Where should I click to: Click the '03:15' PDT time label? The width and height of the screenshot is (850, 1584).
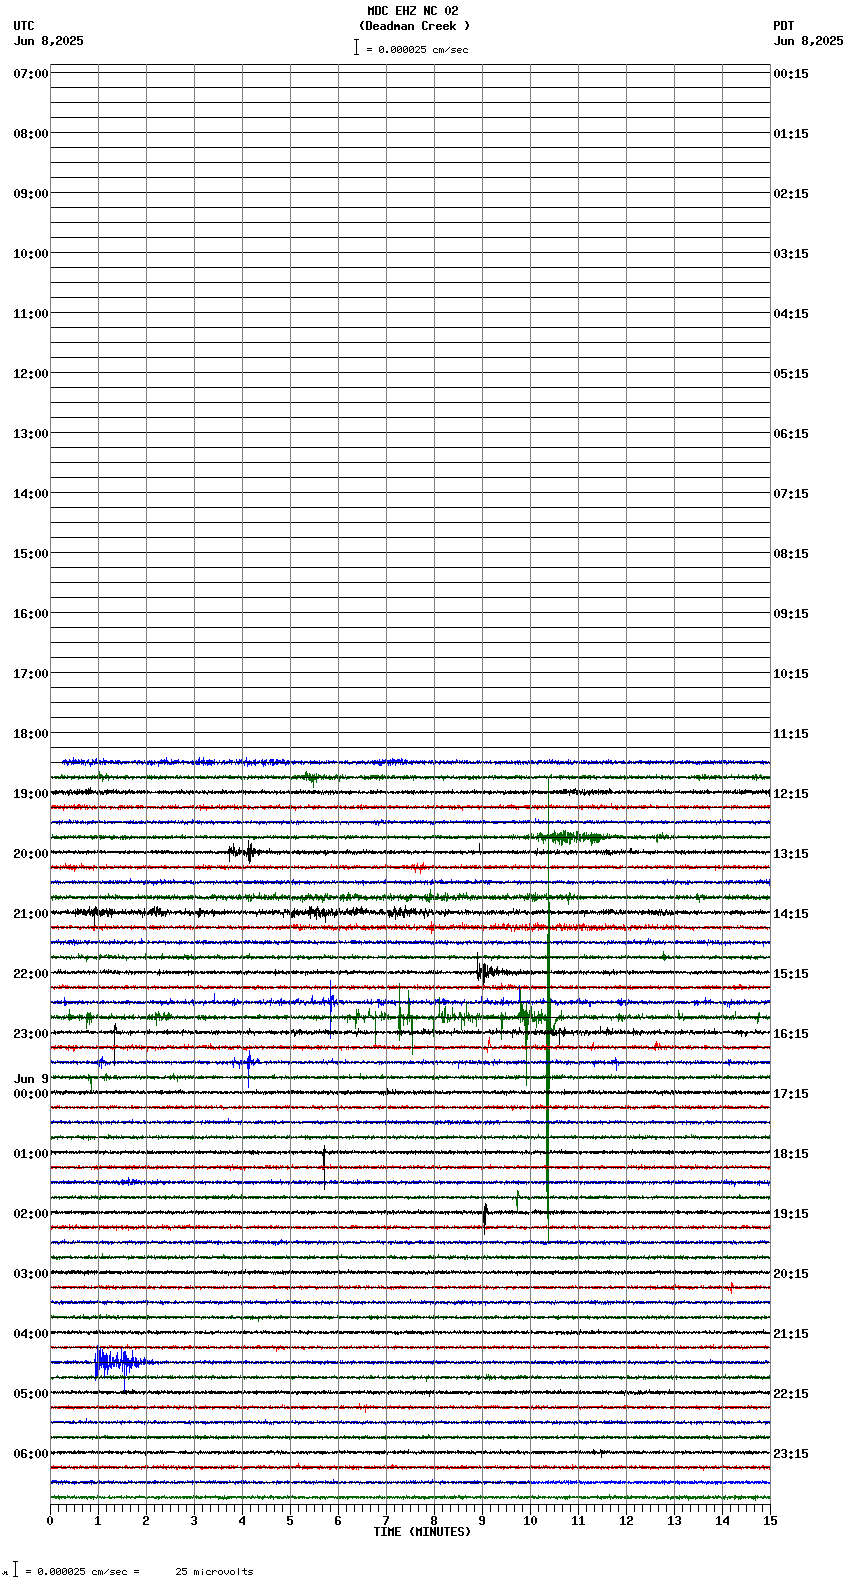(x=791, y=254)
